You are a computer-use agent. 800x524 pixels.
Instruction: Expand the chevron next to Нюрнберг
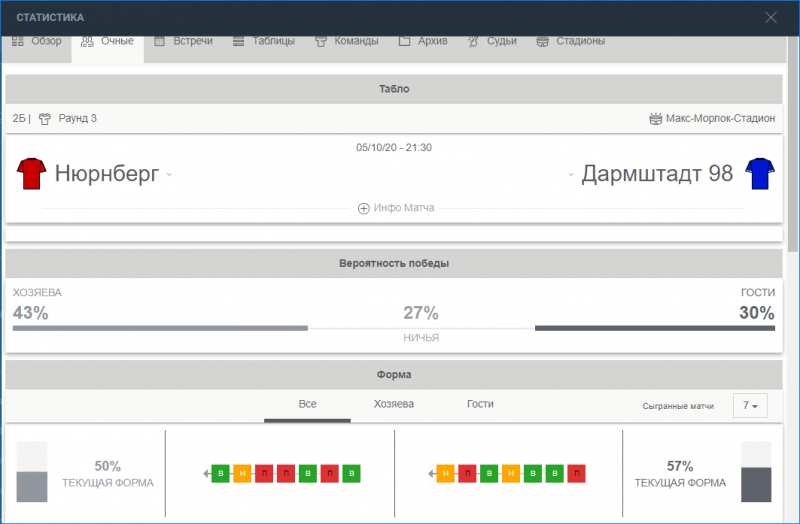click(x=169, y=174)
